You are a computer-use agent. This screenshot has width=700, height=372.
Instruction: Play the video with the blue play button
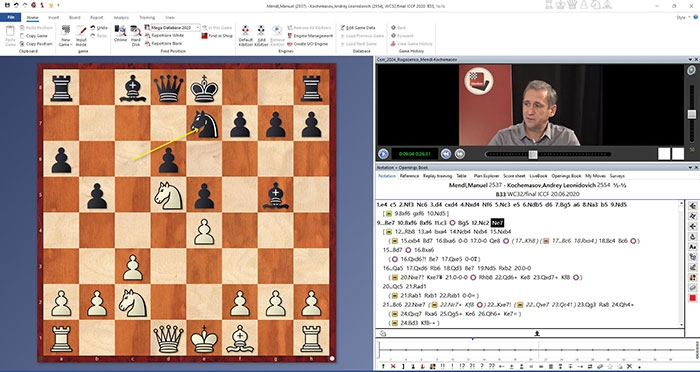[x=383, y=154]
